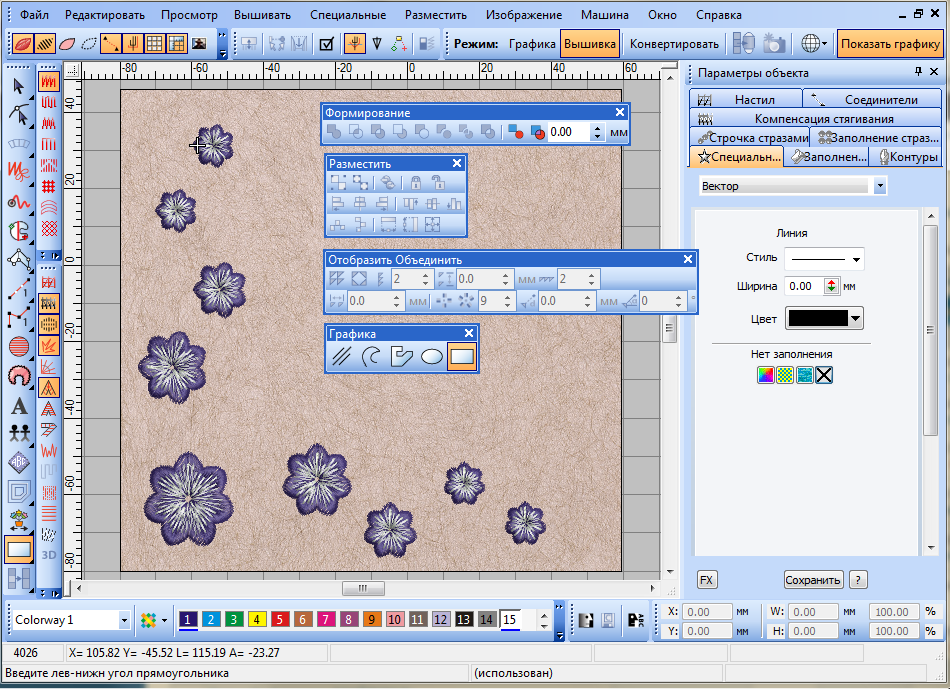Toggle Вышивка mode on
950x689 pixels.
pyautogui.click(x=589, y=44)
